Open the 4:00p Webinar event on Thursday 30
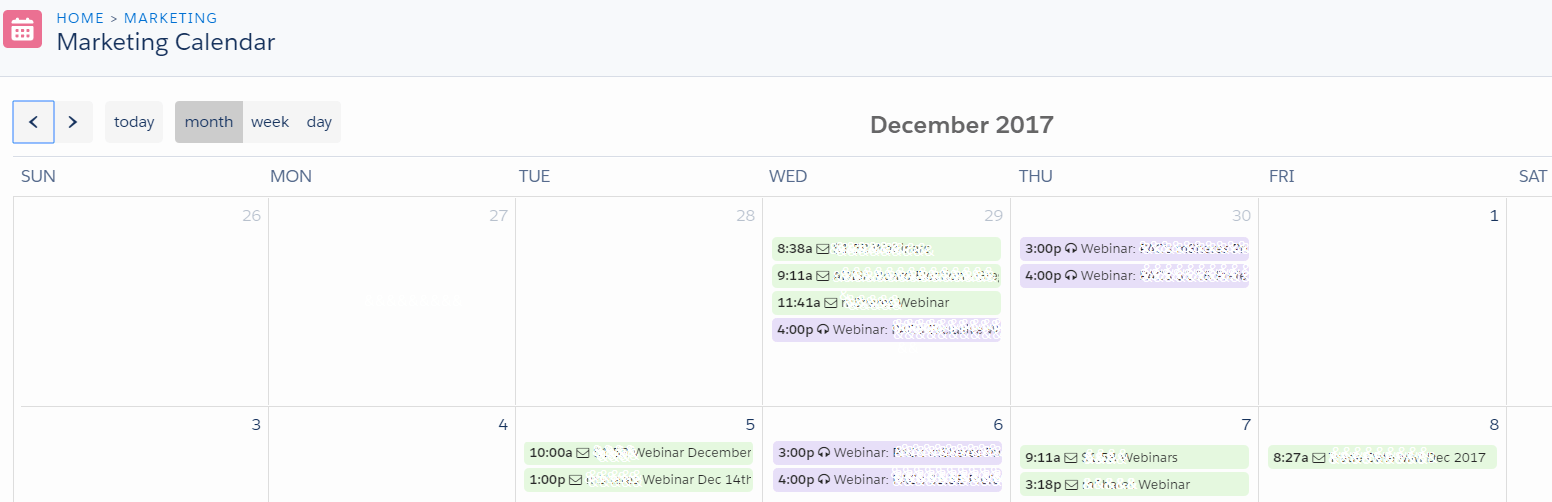Image resolution: width=1552 pixels, height=502 pixels. (1134, 275)
